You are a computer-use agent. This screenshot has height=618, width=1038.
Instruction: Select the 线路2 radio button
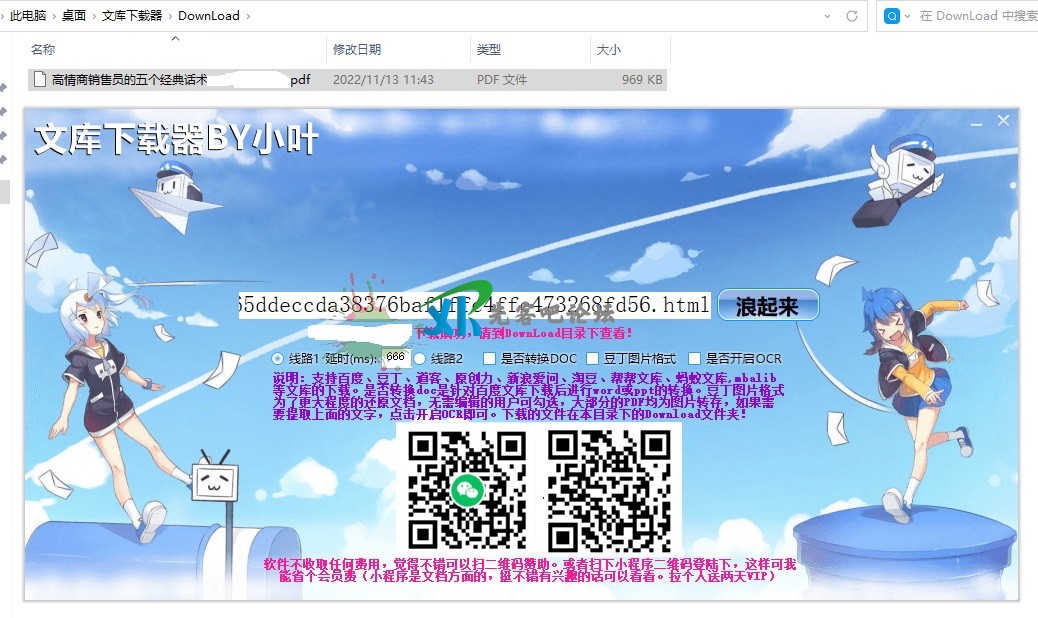[x=420, y=358]
